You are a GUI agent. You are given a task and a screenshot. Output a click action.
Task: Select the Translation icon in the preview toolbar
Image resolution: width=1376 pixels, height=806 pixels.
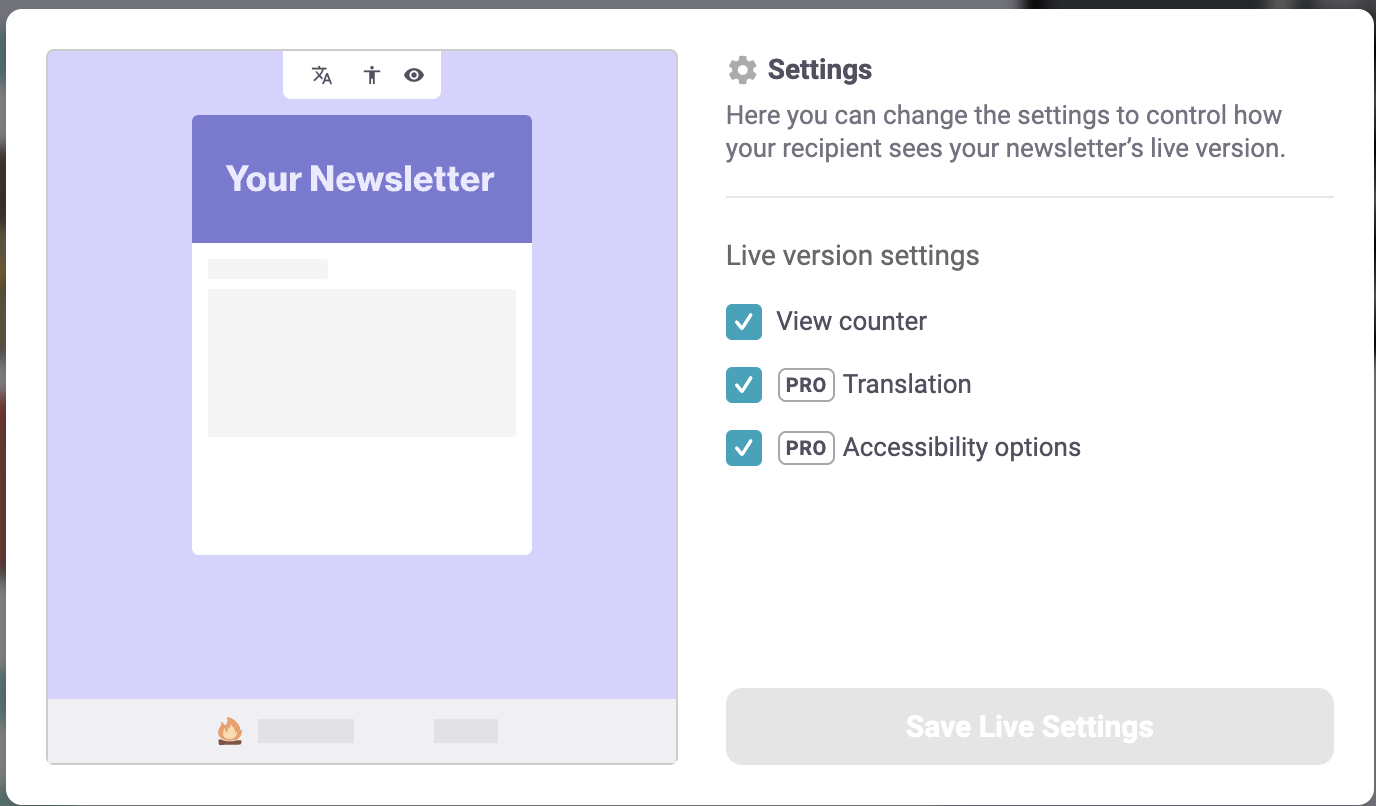click(x=322, y=74)
